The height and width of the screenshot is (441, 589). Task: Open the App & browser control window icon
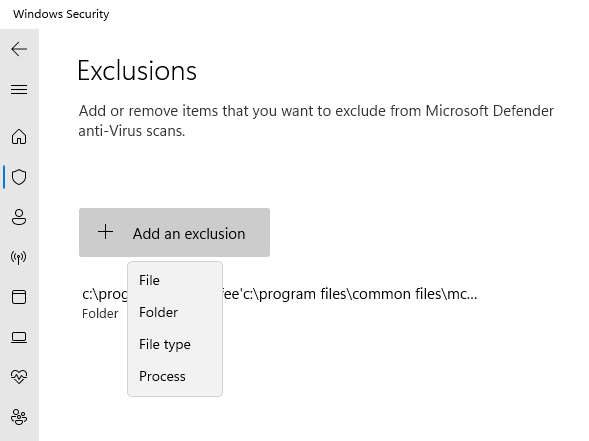19,297
